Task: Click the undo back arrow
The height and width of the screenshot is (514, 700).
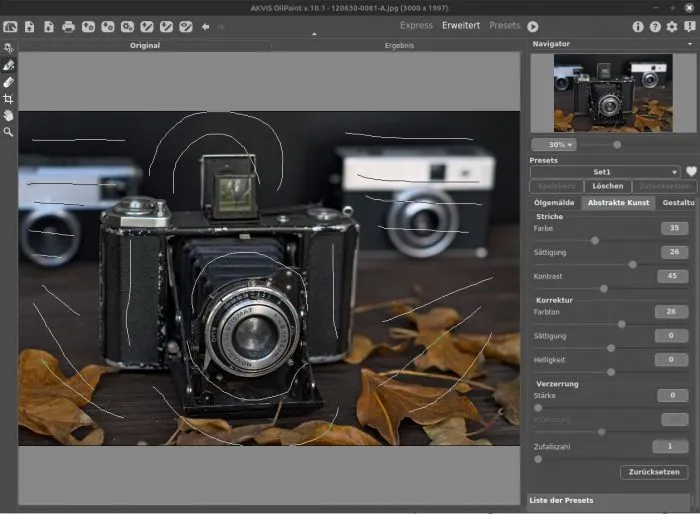Action: pos(205,26)
